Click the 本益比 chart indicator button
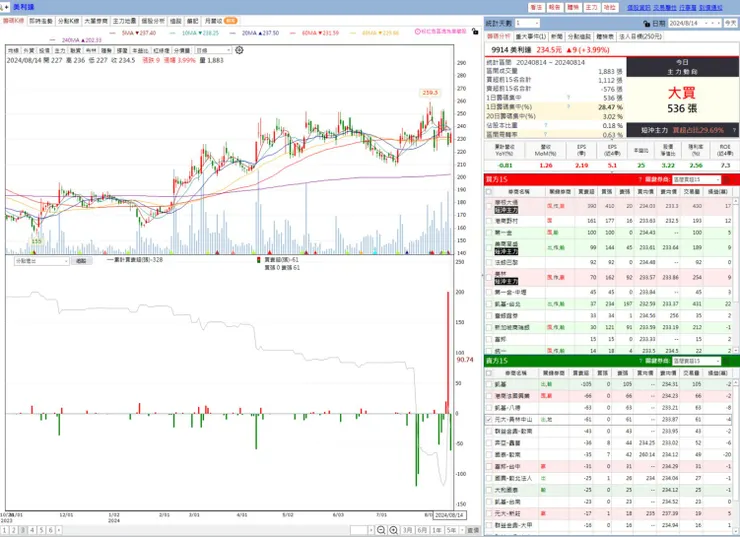740x537 pixels. coord(140,50)
